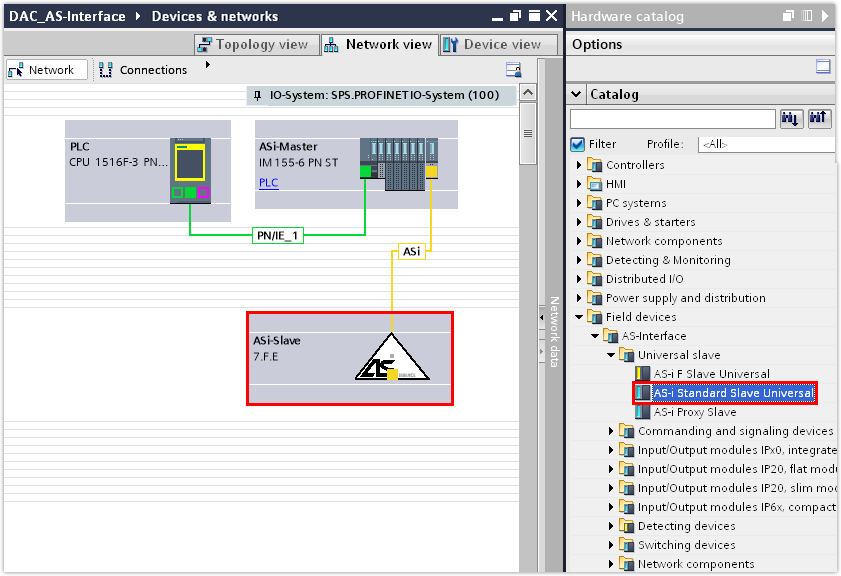Click the relations overview icon in network toolbar
The image size is (841, 576).
coord(513,70)
